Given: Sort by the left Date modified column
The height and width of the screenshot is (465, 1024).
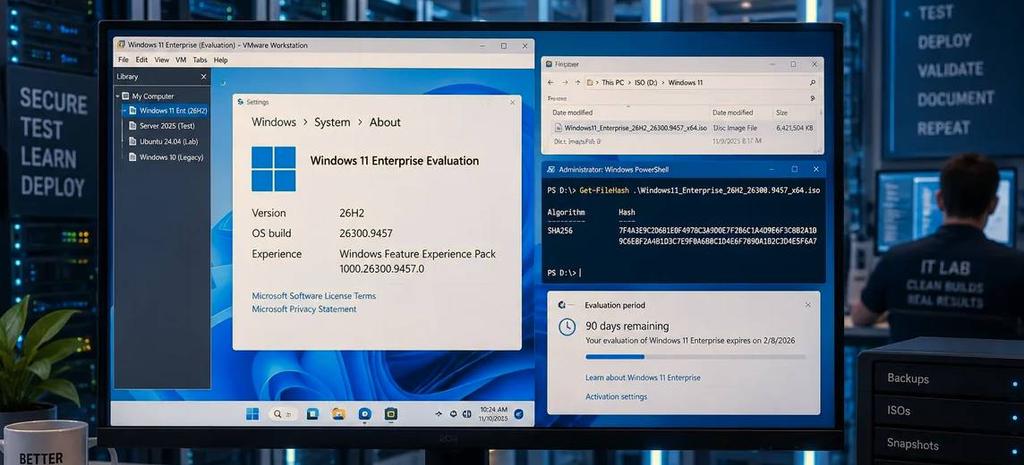Looking at the screenshot, I should click(x=572, y=112).
